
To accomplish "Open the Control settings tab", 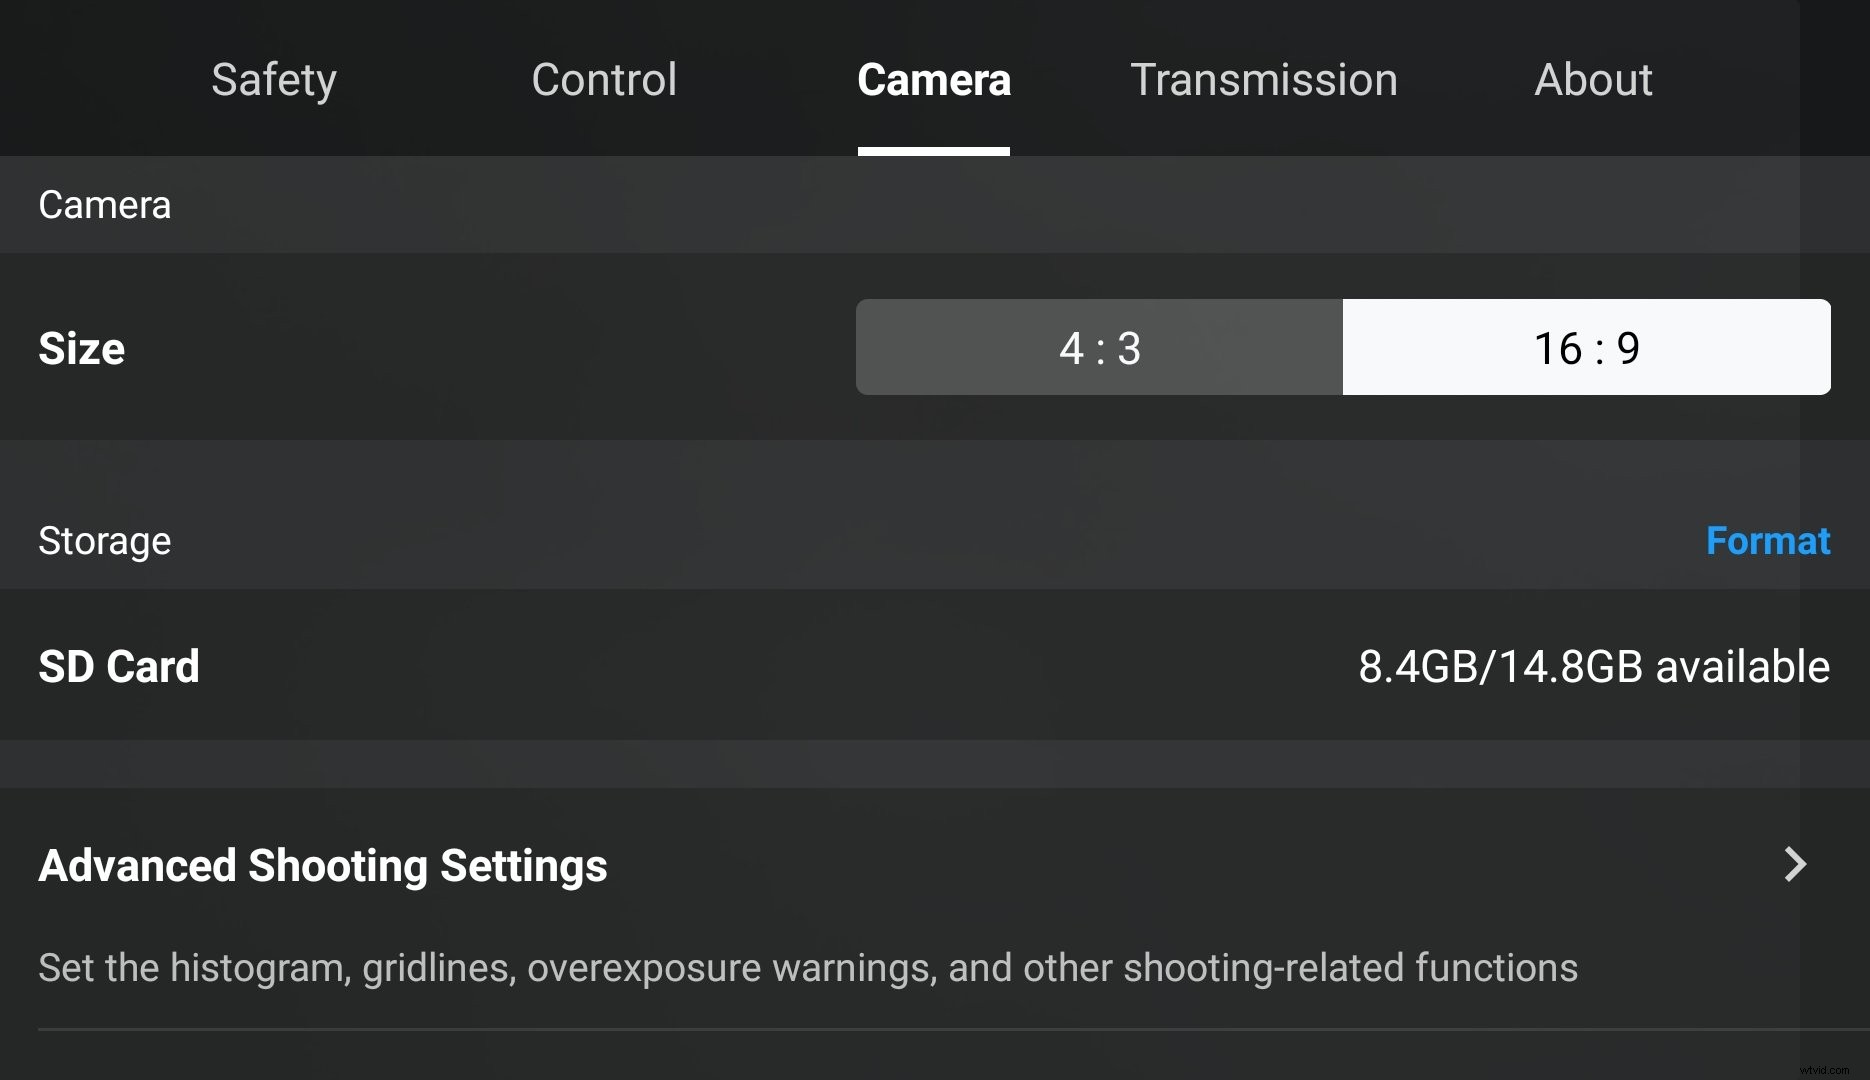I will 604,80.
